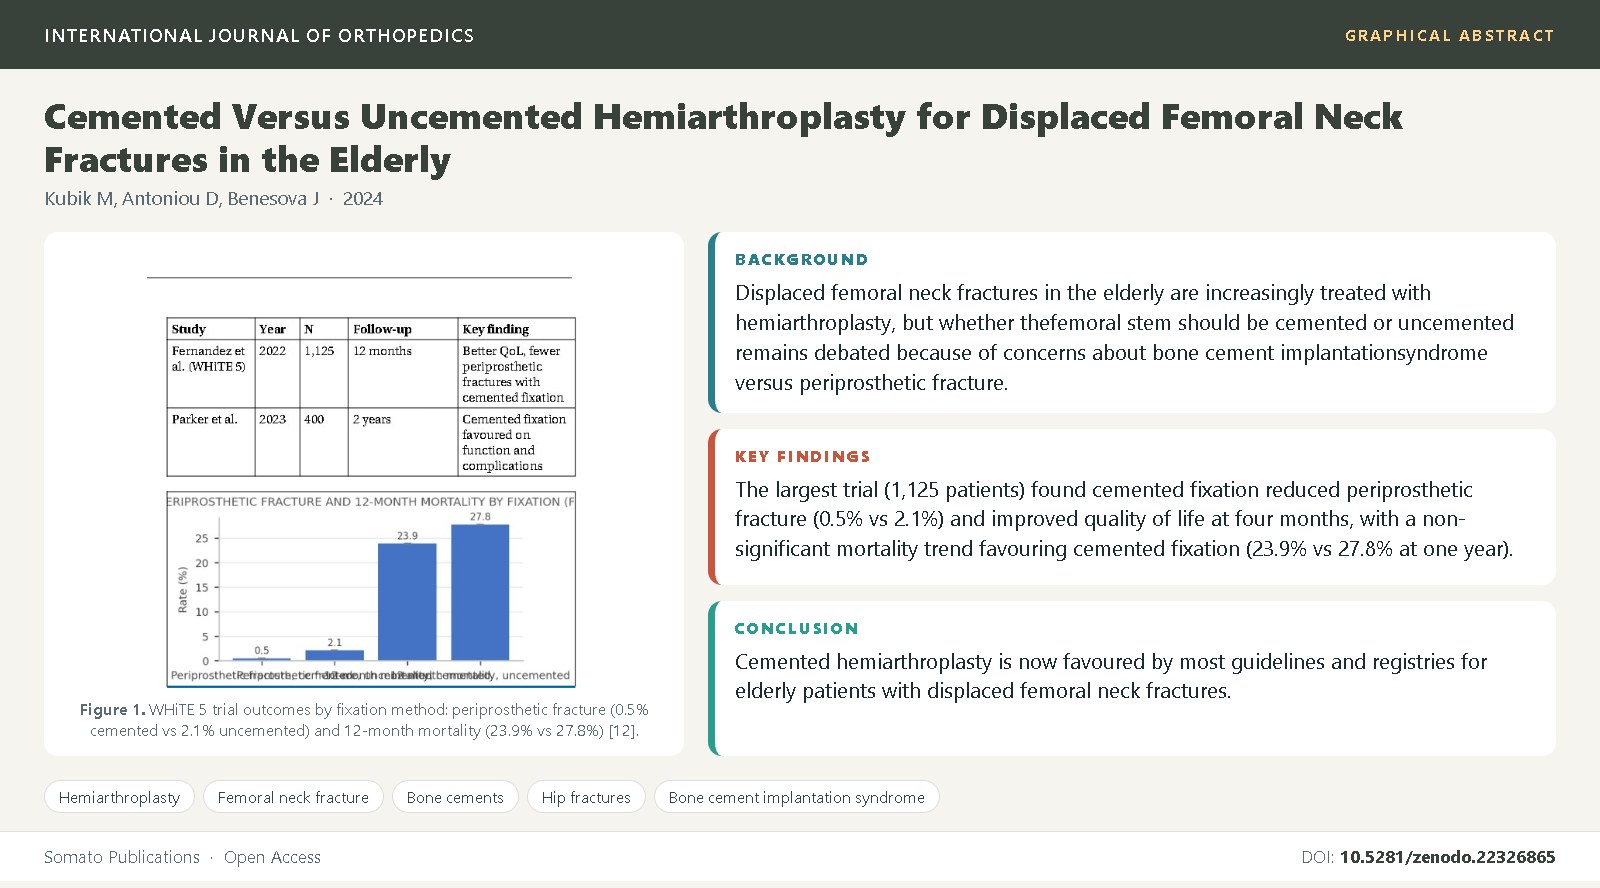Open the DOI 10.5281/zenodo.22326865 link

pyautogui.click(x=1447, y=857)
